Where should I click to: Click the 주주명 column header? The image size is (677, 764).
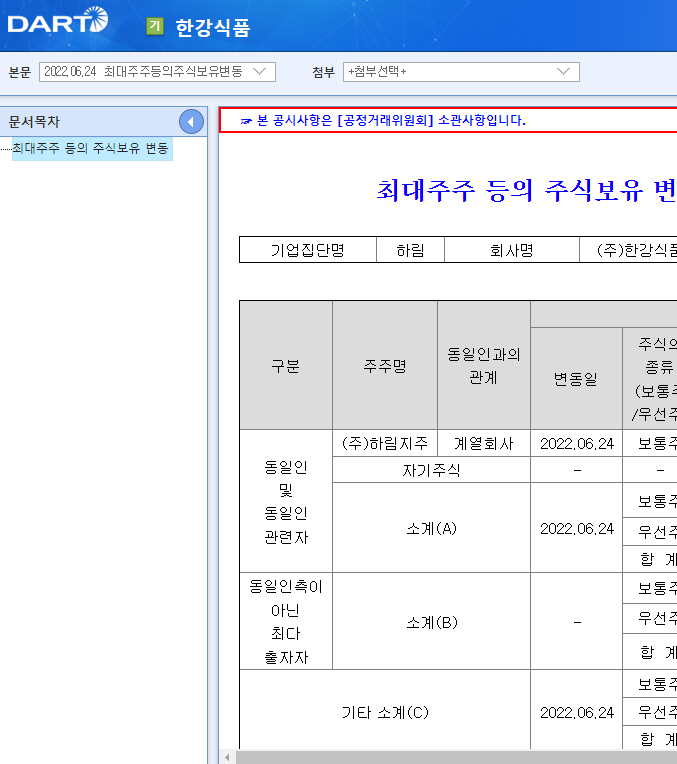[x=385, y=365]
